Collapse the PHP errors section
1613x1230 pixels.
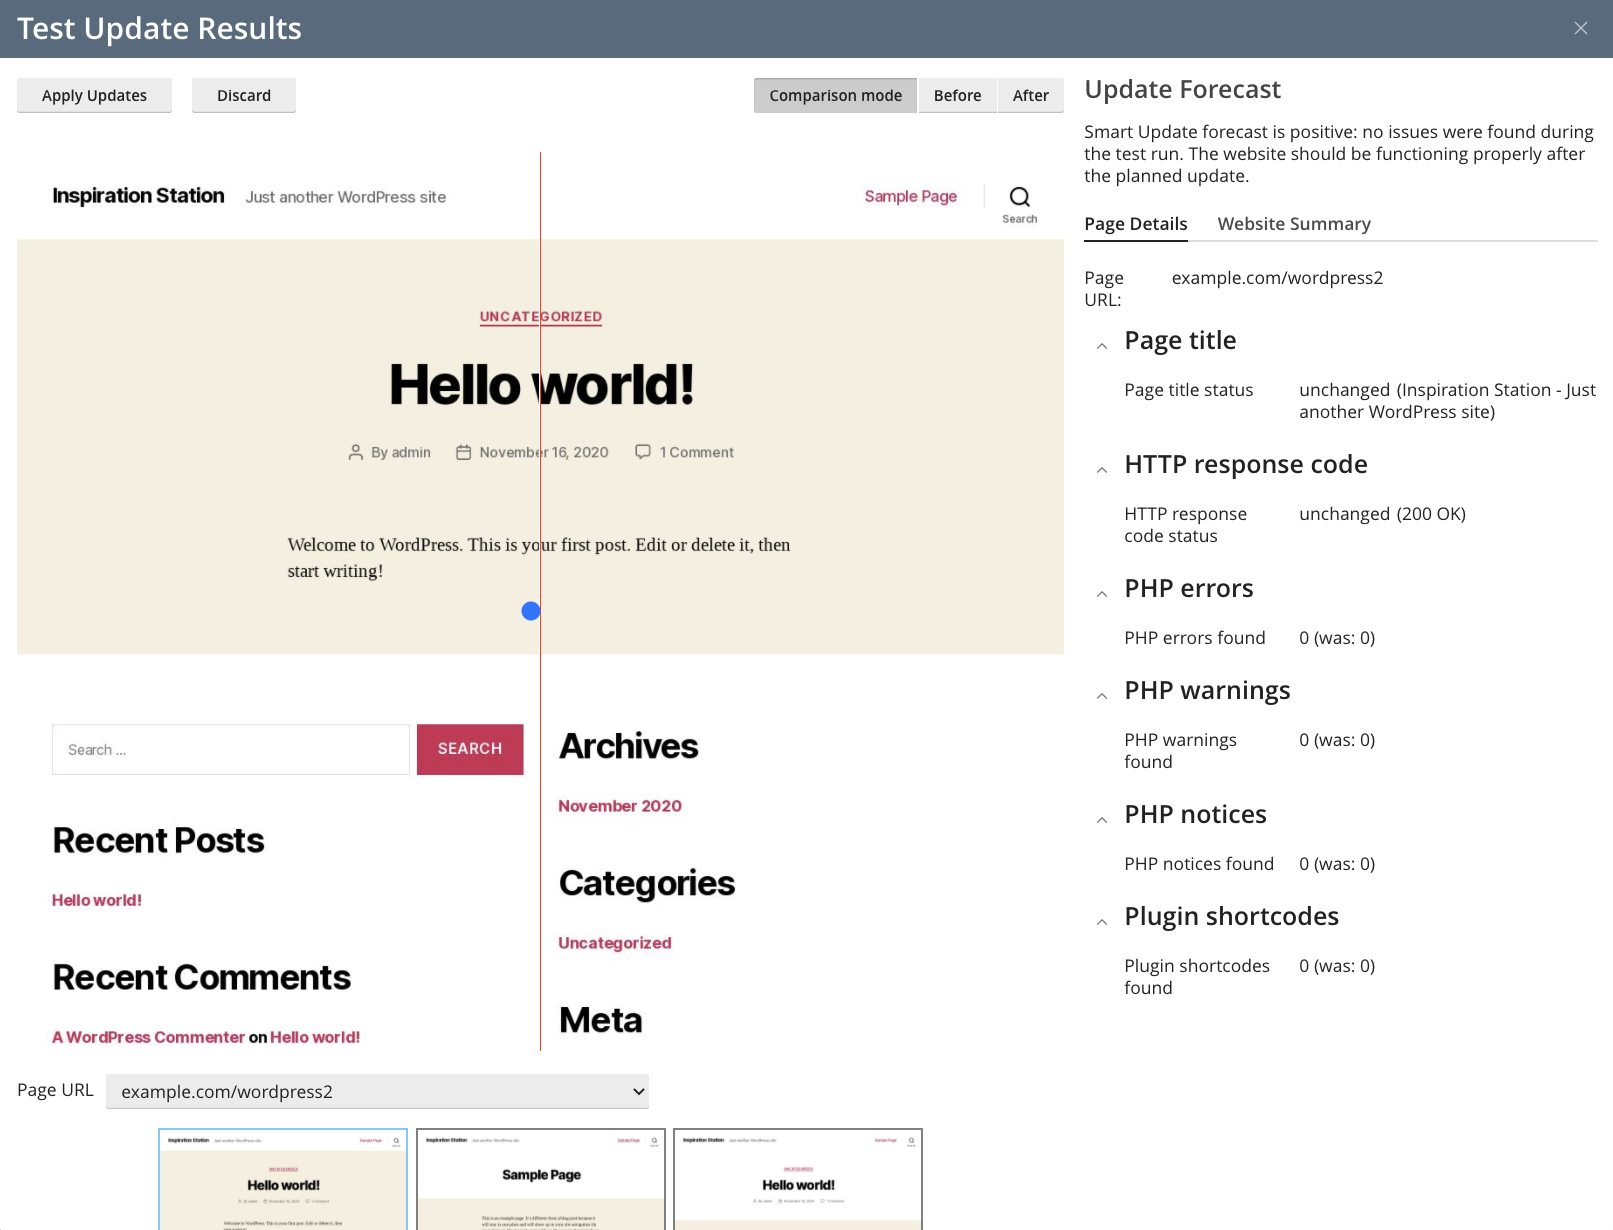click(x=1102, y=594)
